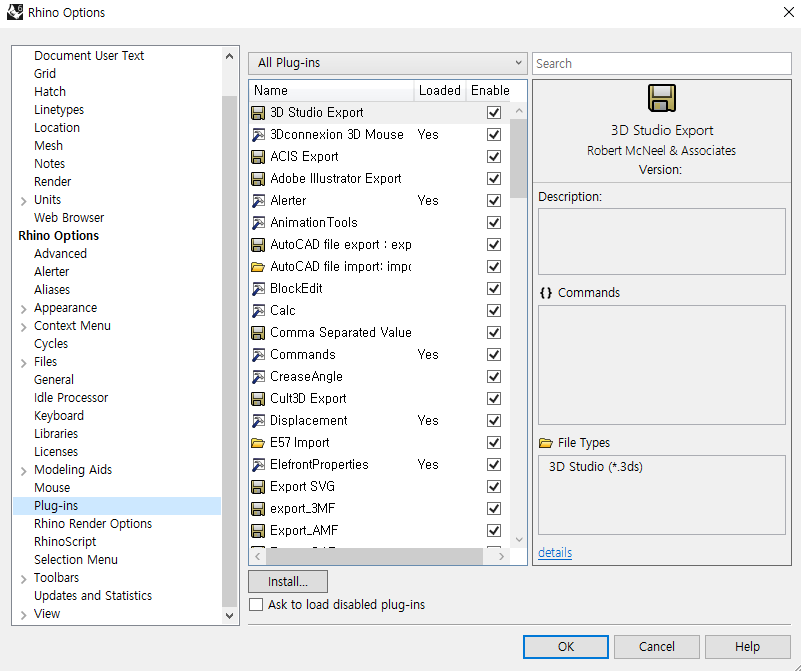Click the Cancel button

pos(656,647)
